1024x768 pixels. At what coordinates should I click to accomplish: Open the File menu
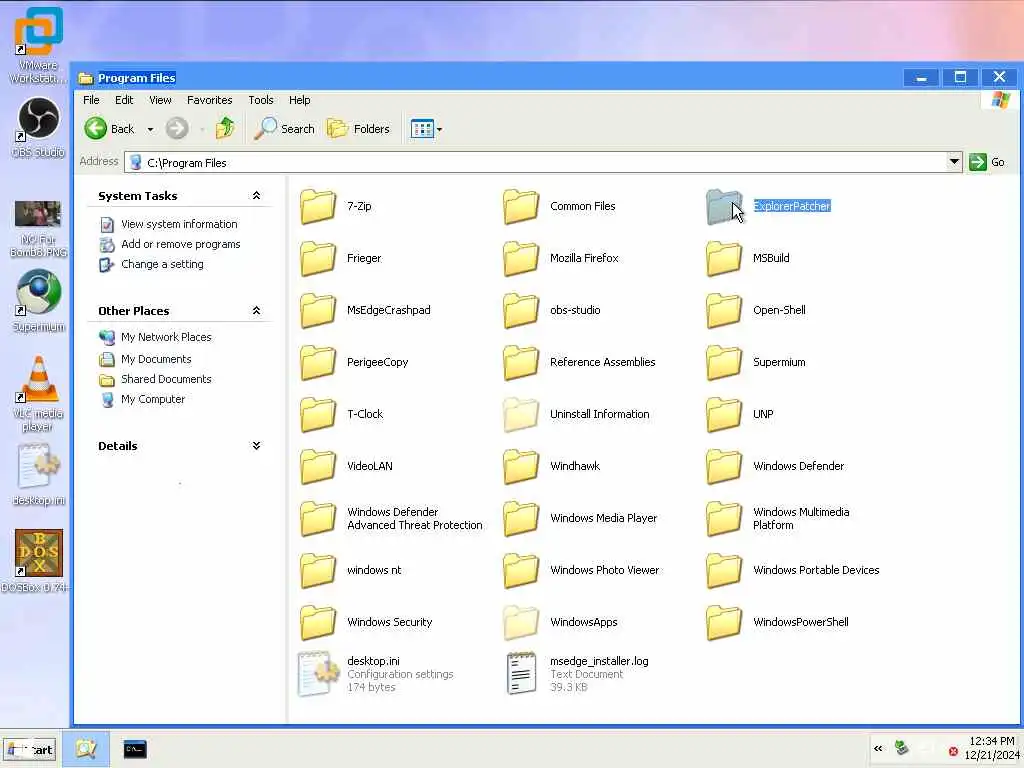click(x=91, y=100)
